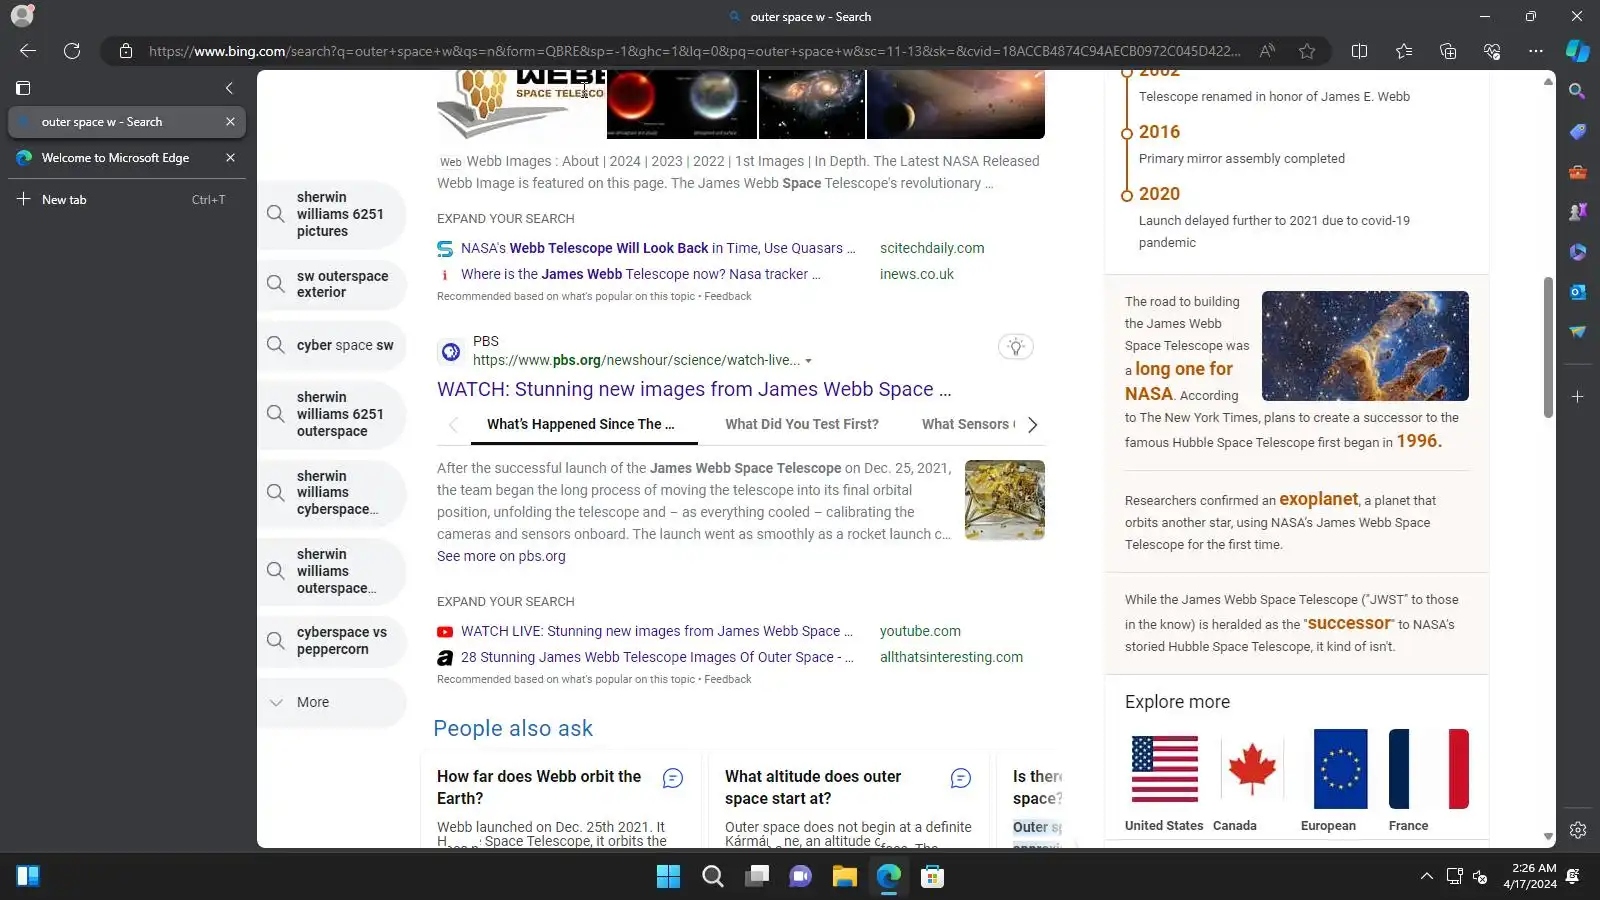The width and height of the screenshot is (1600, 900).
Task: Launch Copilot from the toolbar
Action: point(1578,51)
